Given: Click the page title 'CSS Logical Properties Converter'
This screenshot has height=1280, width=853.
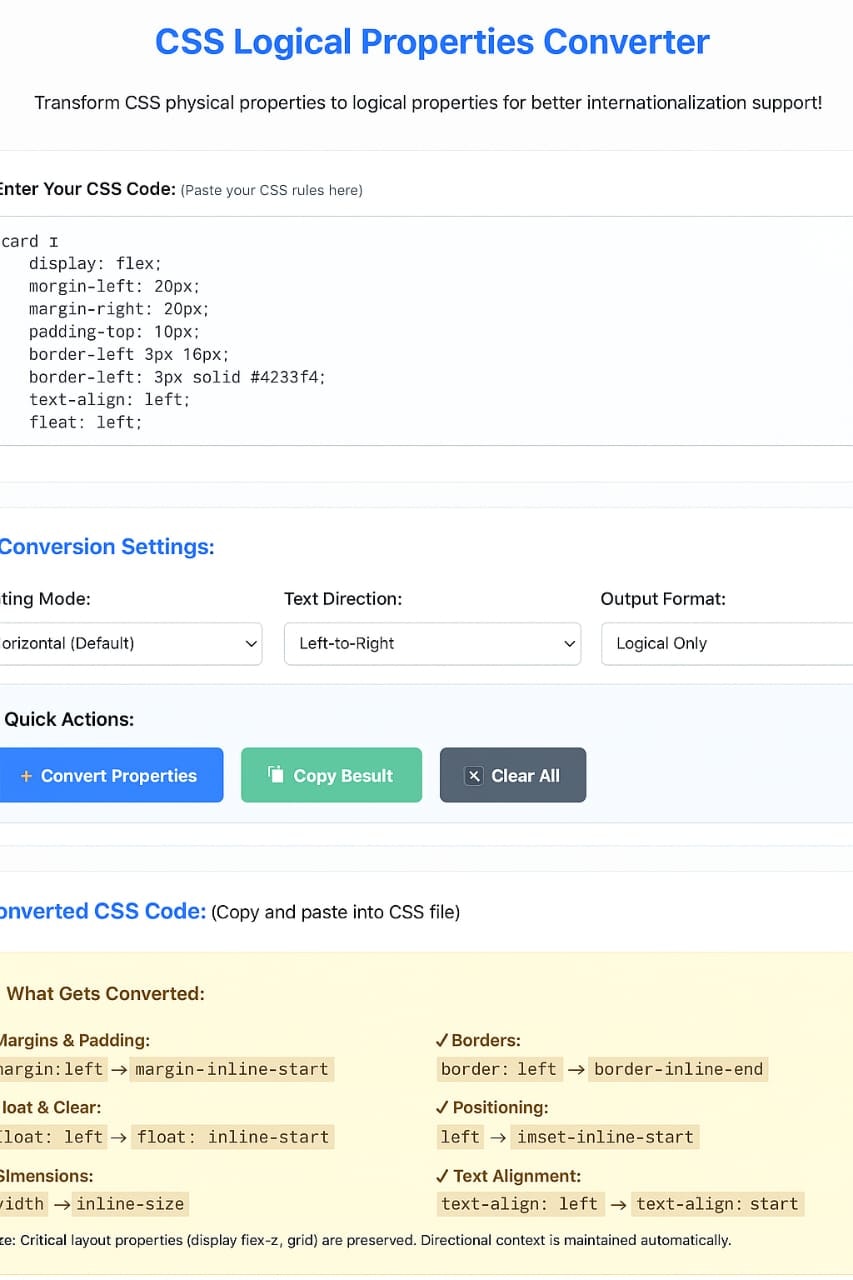Looking at the screenshot, I should [x=432, y=42].
